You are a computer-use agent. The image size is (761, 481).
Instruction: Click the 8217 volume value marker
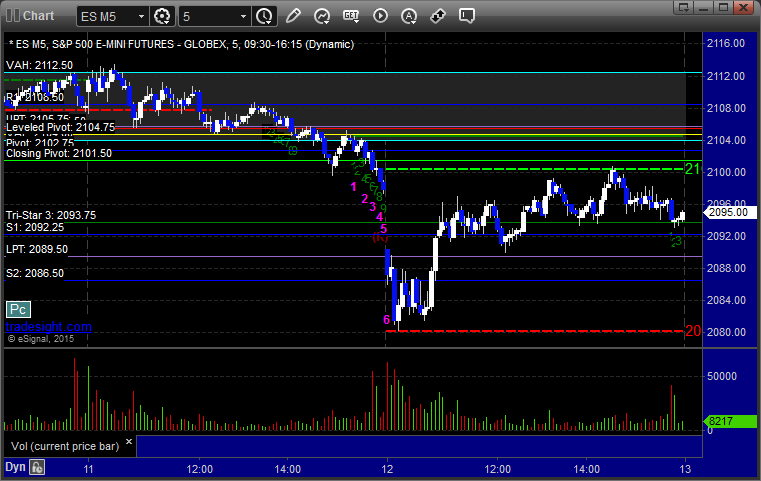tap(729, 421)
